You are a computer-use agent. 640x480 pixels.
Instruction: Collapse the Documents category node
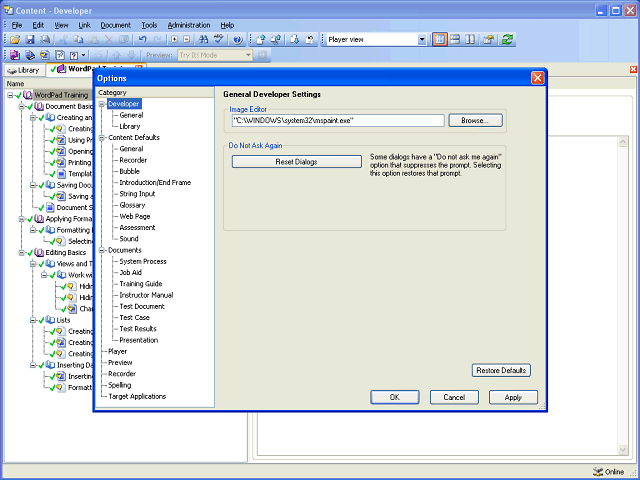[x=102, y=250]
